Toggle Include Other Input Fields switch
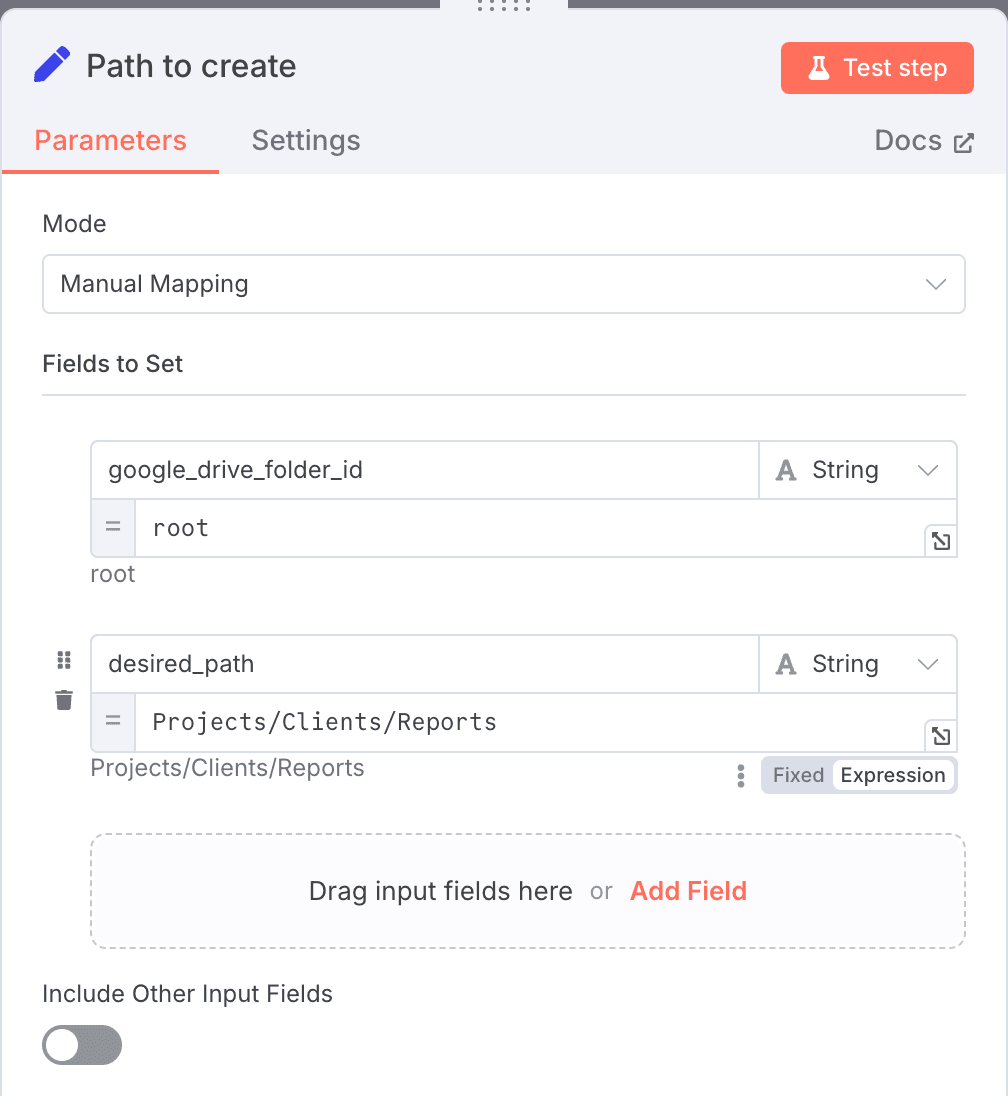 point(82,1045)
